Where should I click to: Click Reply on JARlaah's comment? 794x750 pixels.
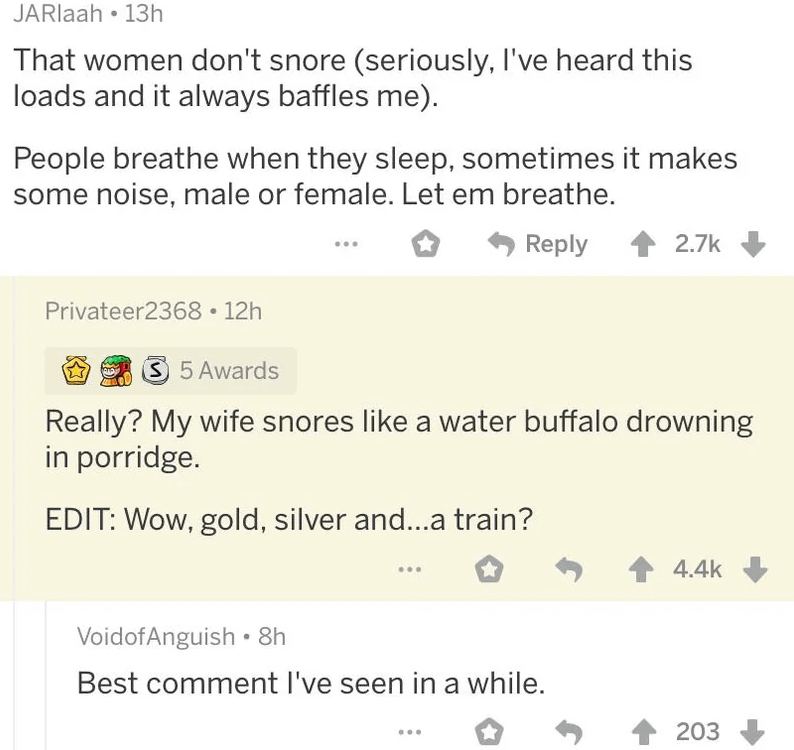(537, 244)
